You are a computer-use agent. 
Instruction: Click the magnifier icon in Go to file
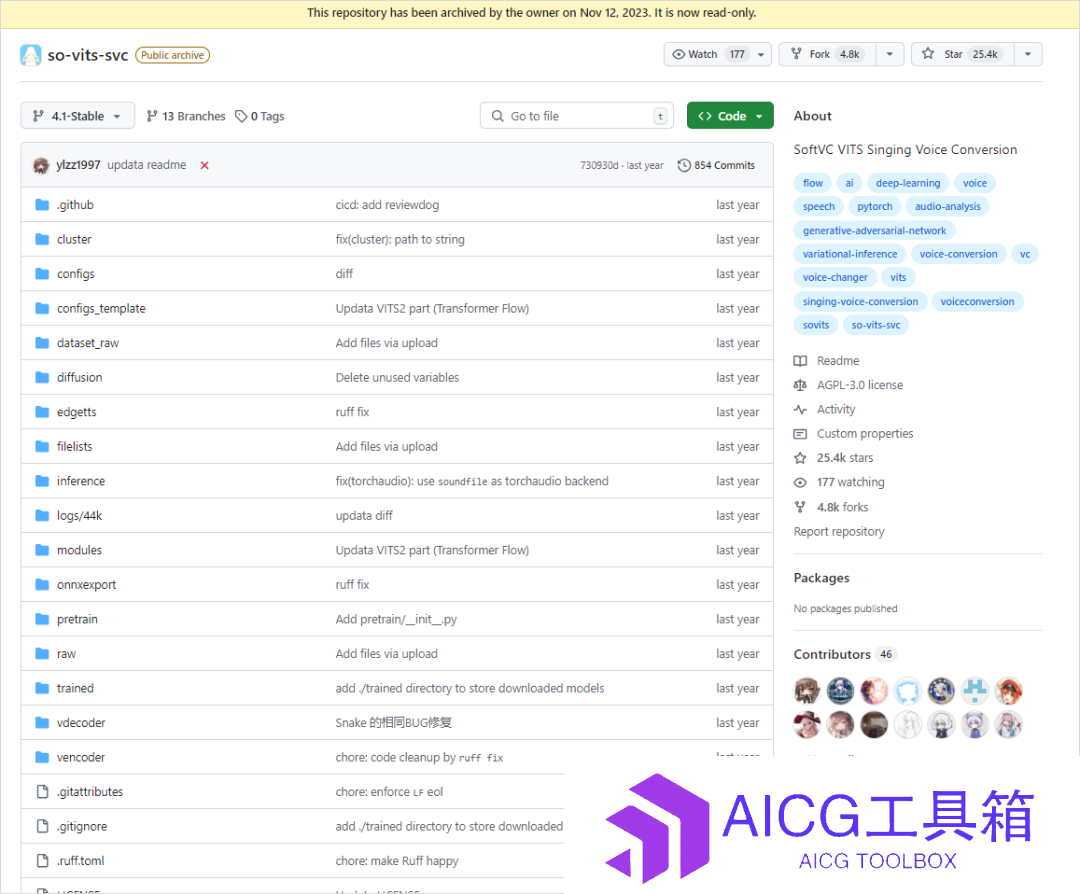[497, 116]
